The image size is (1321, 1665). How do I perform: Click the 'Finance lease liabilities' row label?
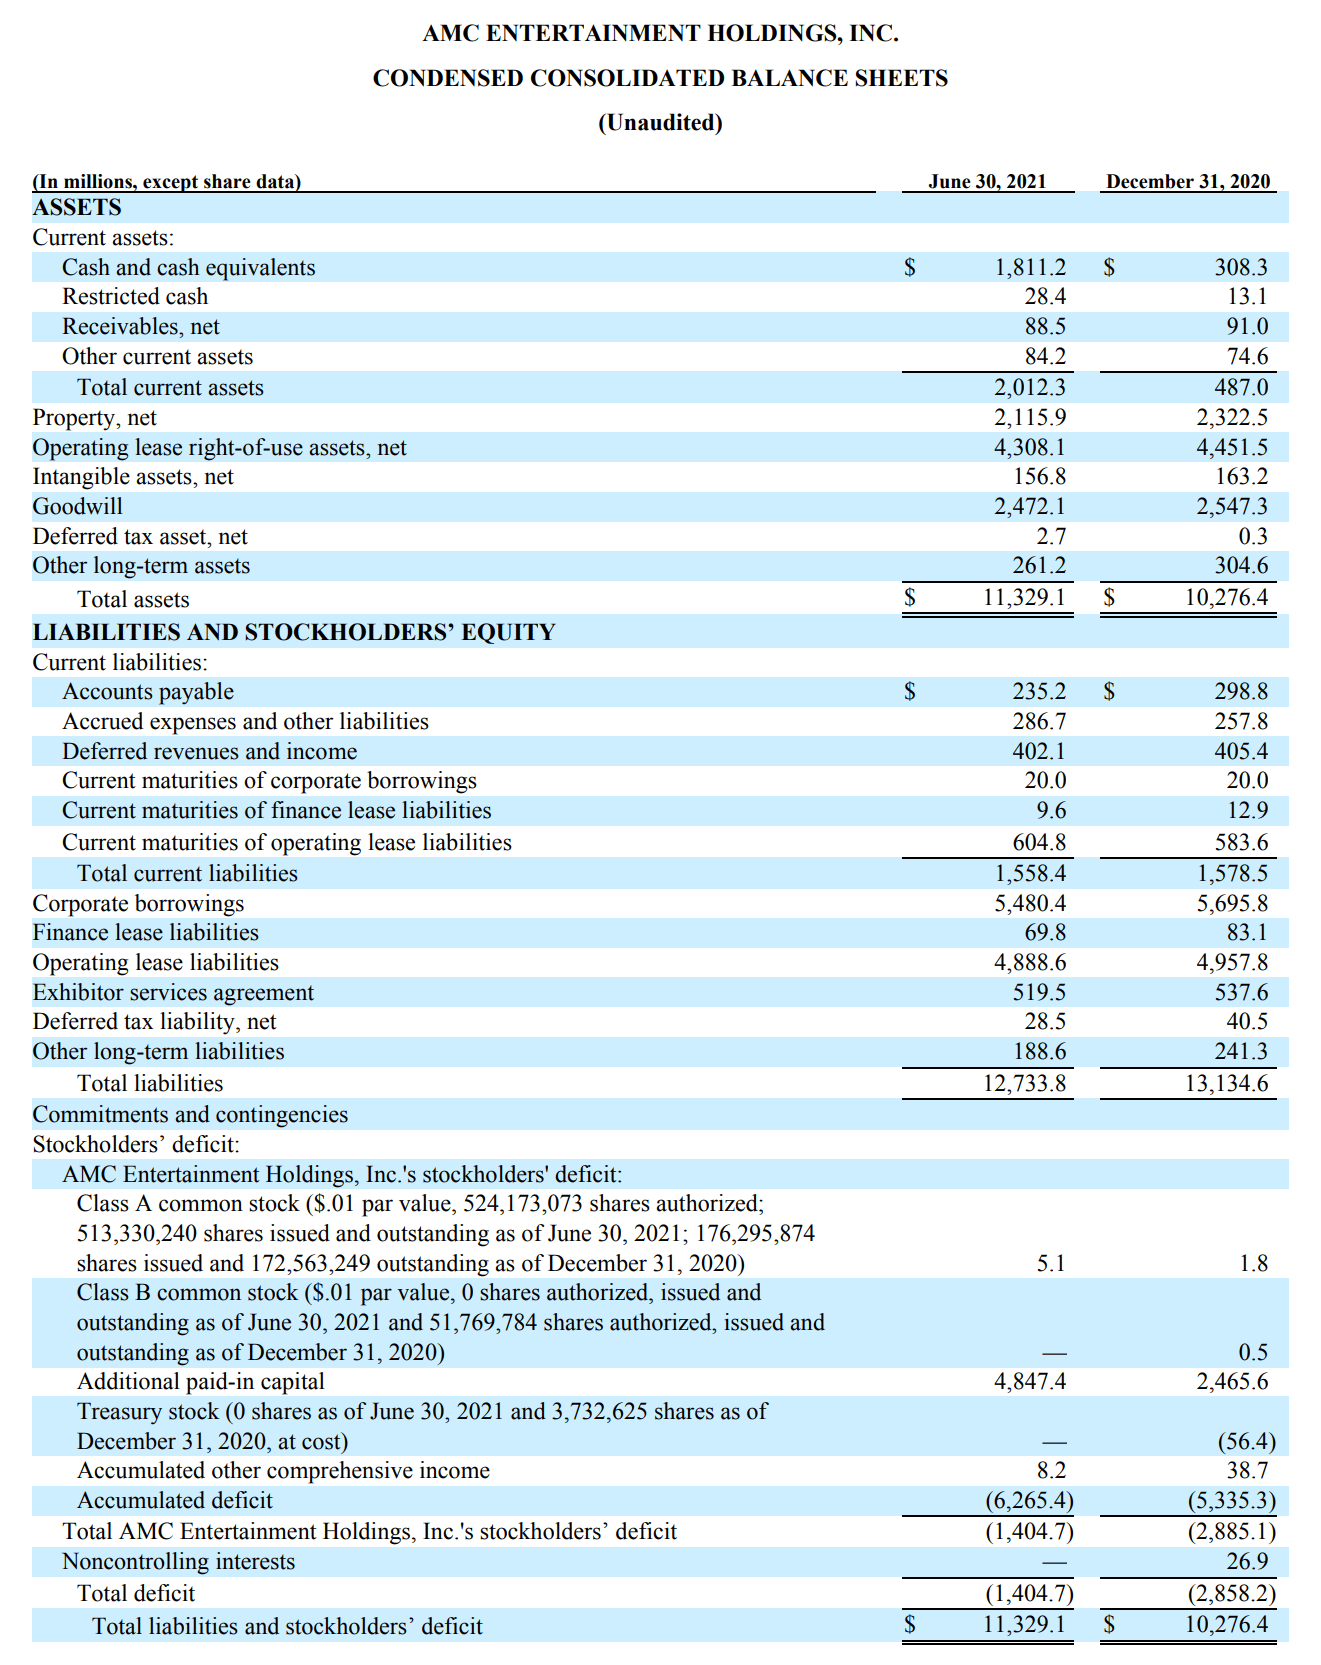tap(146, 933)
